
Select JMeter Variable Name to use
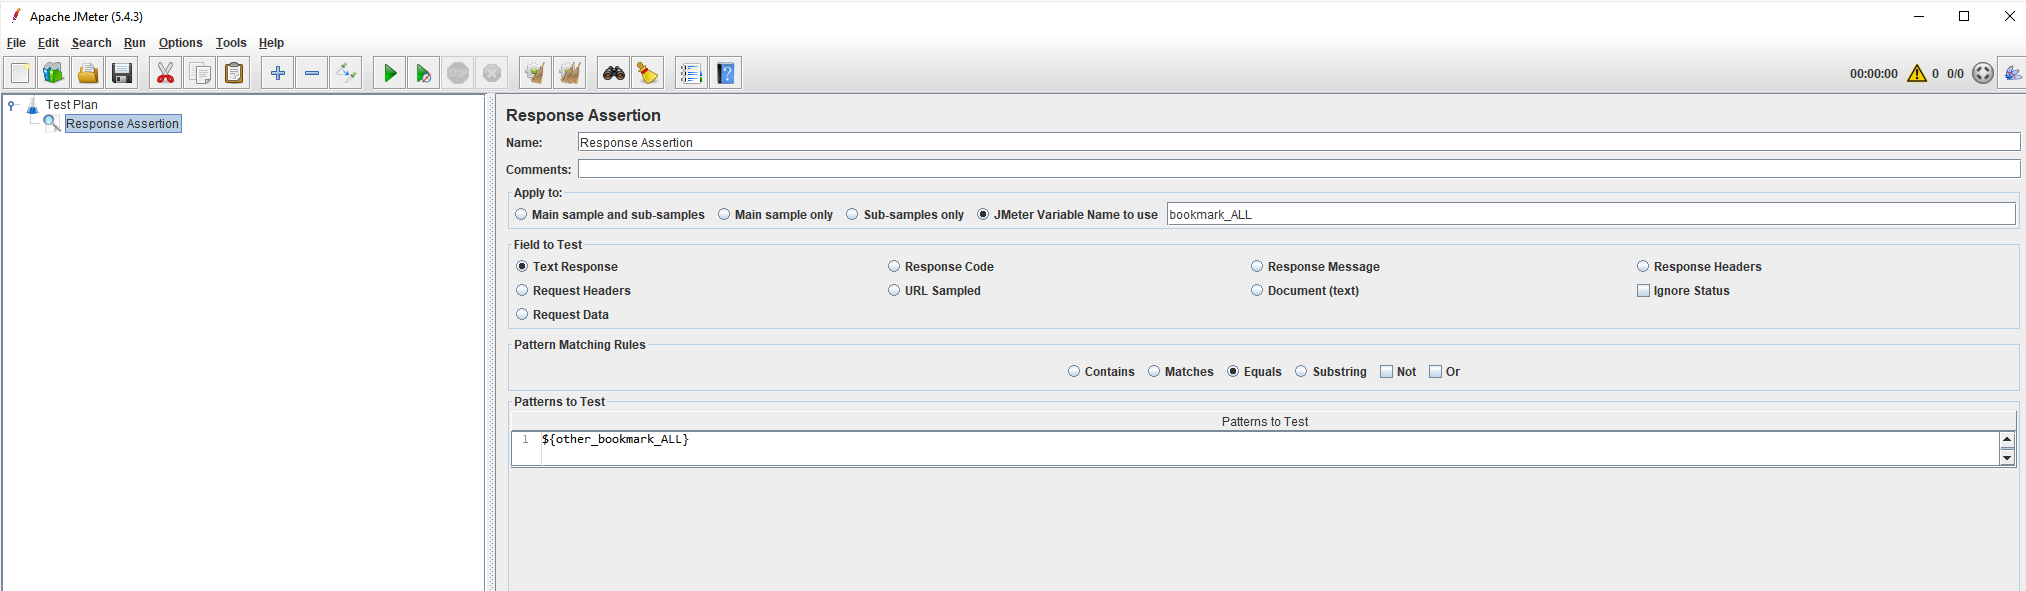pos(1067,215)
